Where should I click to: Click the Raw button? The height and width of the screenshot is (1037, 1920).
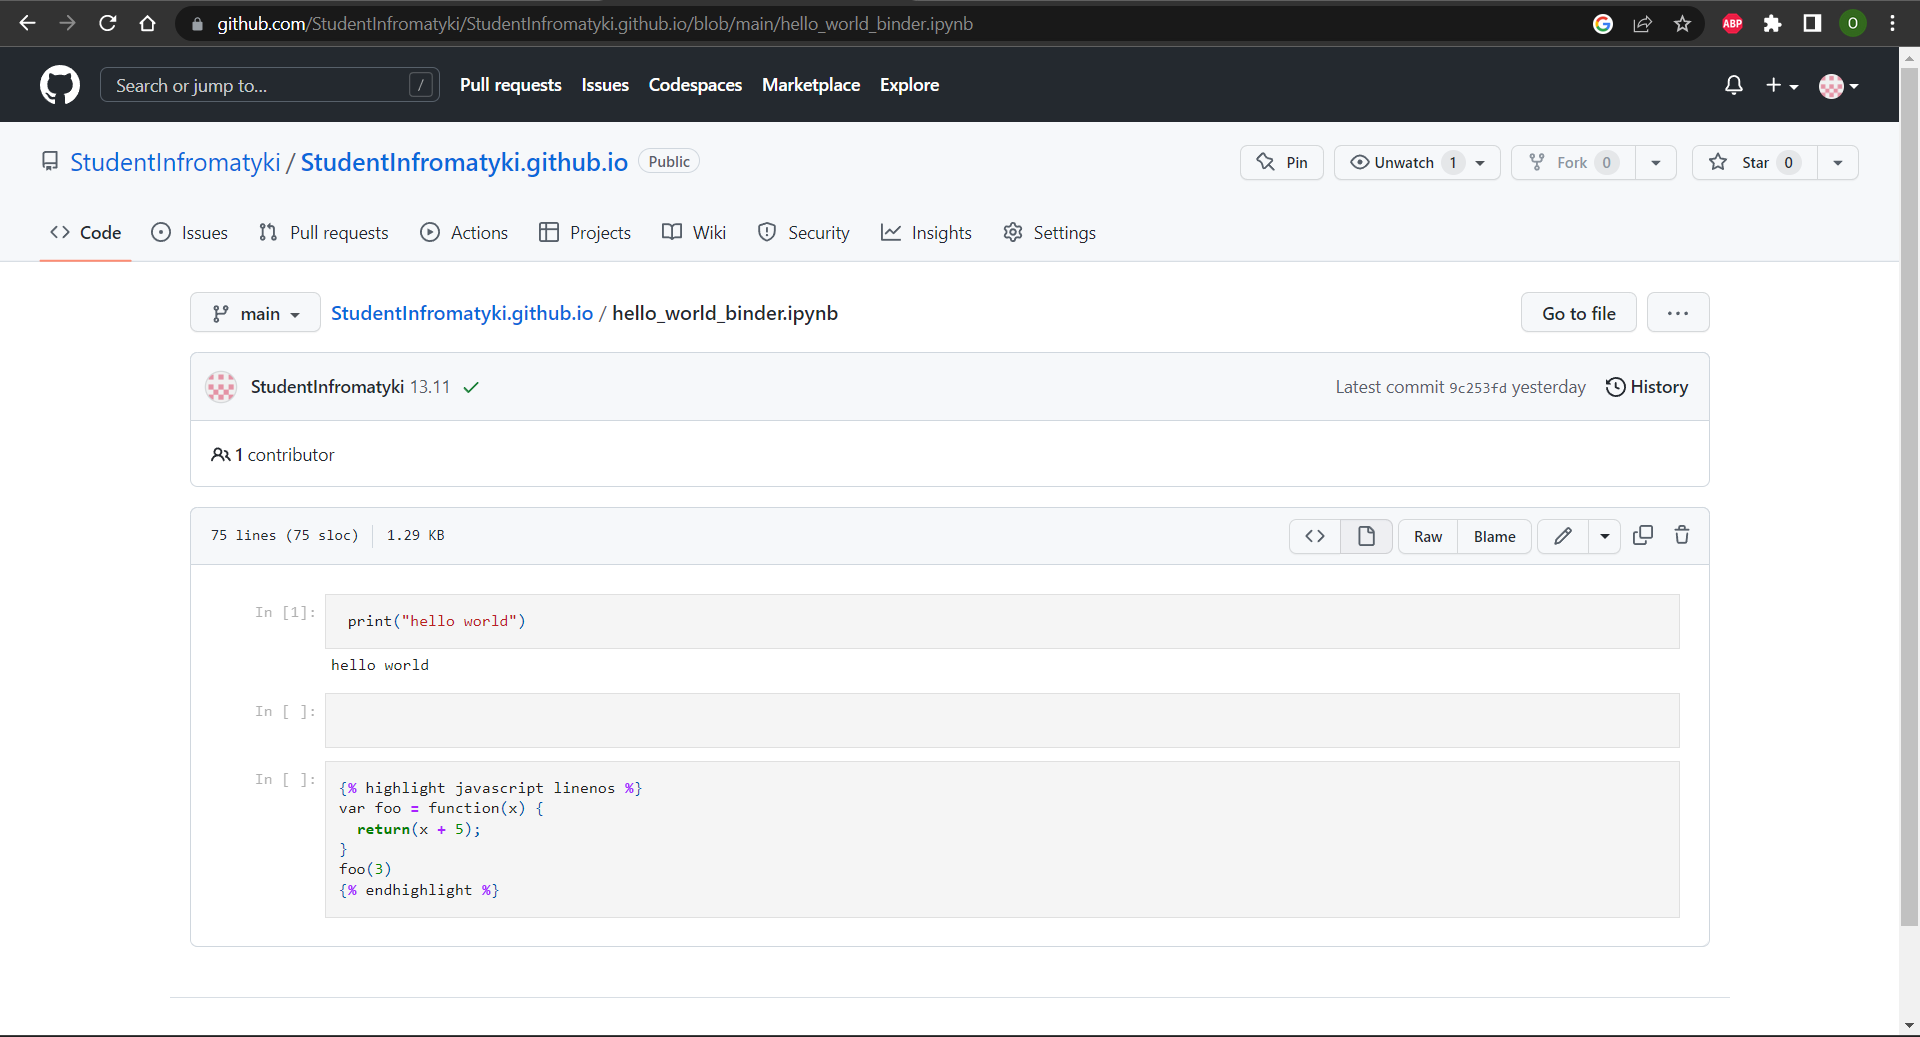[1427, 536]
